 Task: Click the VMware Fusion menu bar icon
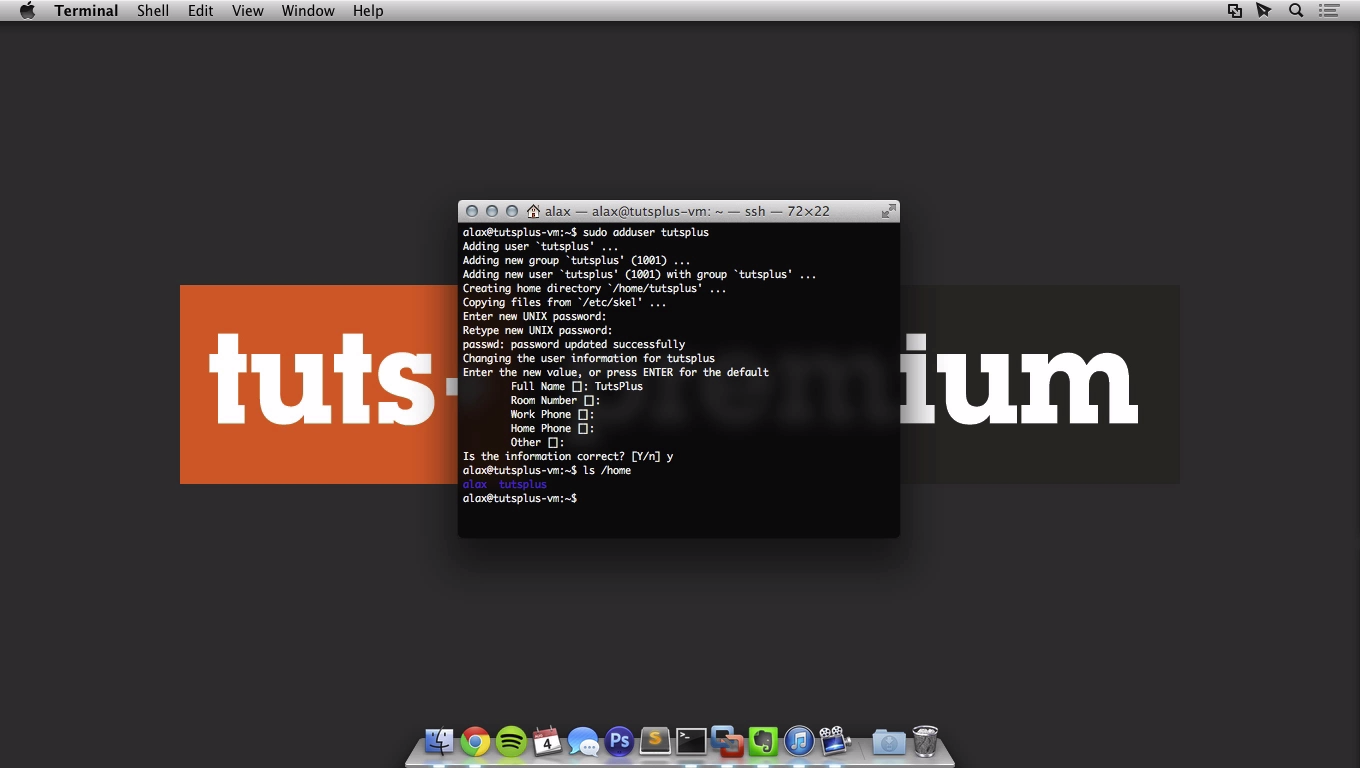(1235, 11)
